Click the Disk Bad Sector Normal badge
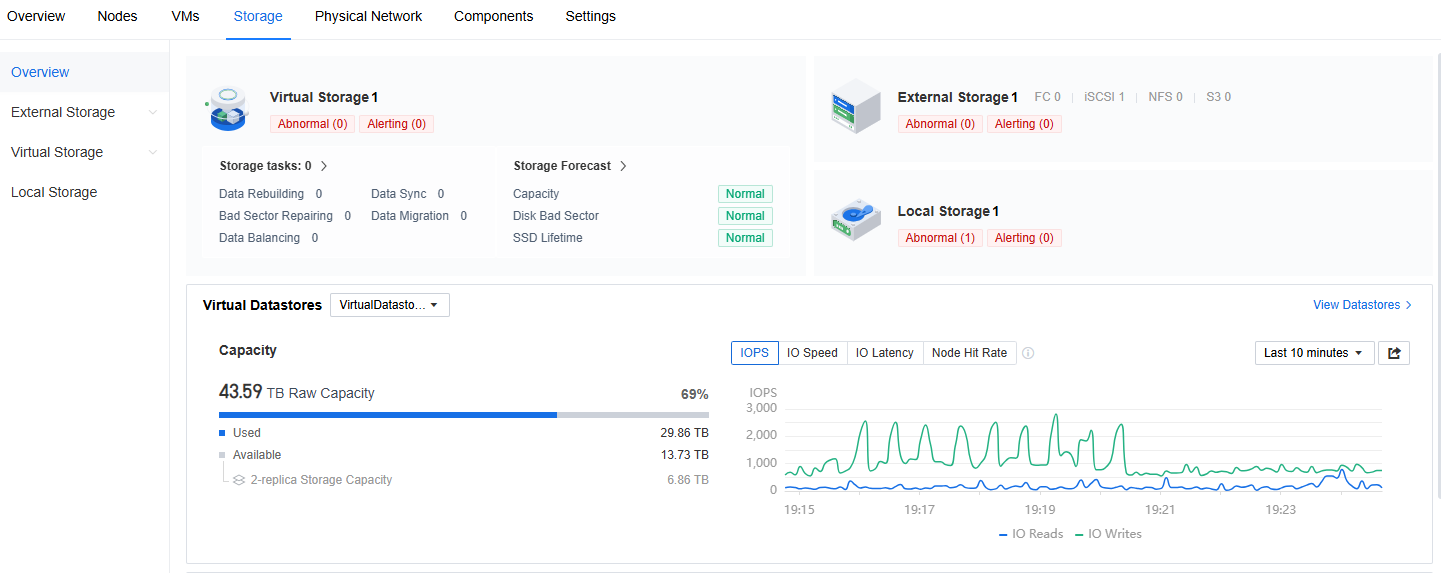 click(745, 216)
